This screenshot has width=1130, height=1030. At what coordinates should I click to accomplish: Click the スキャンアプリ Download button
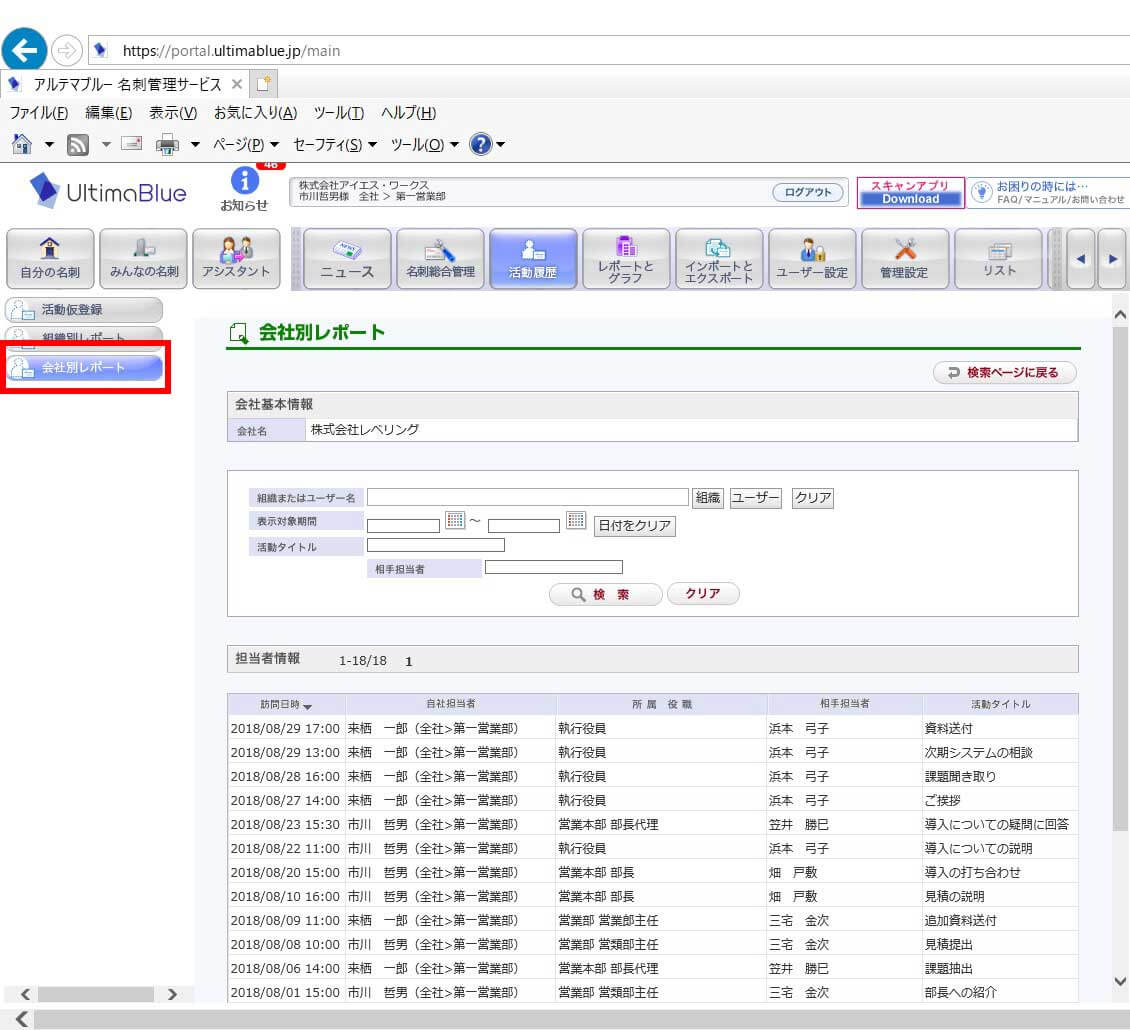910,192
